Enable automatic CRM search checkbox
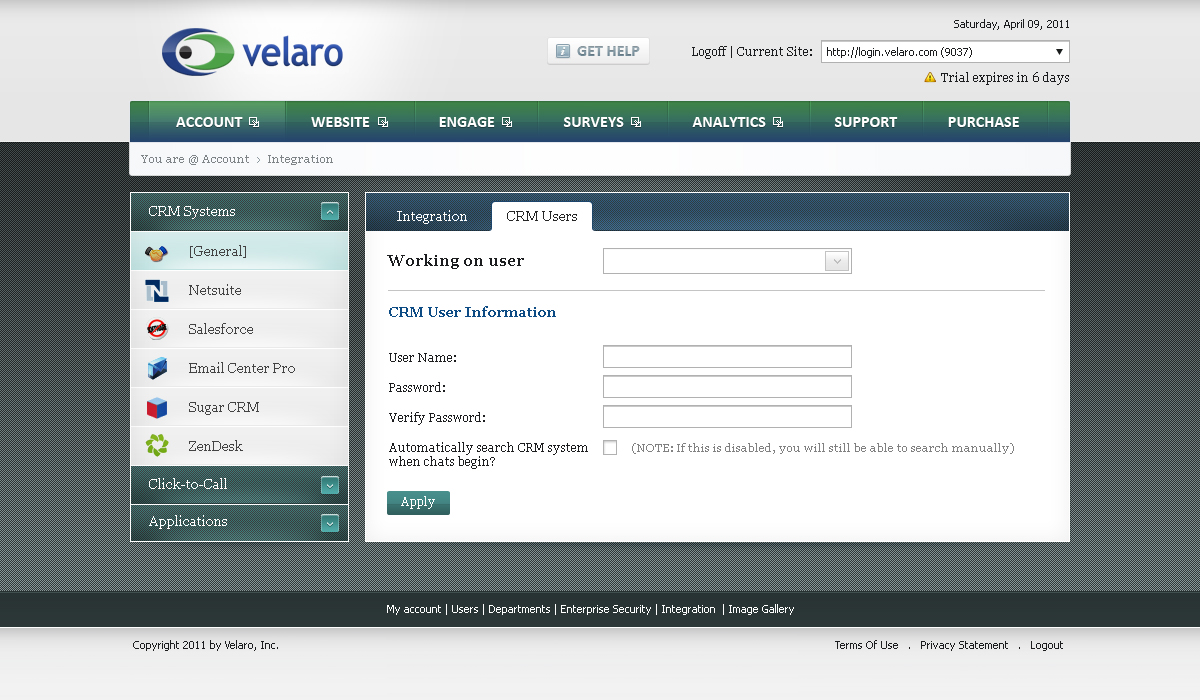 610,448
